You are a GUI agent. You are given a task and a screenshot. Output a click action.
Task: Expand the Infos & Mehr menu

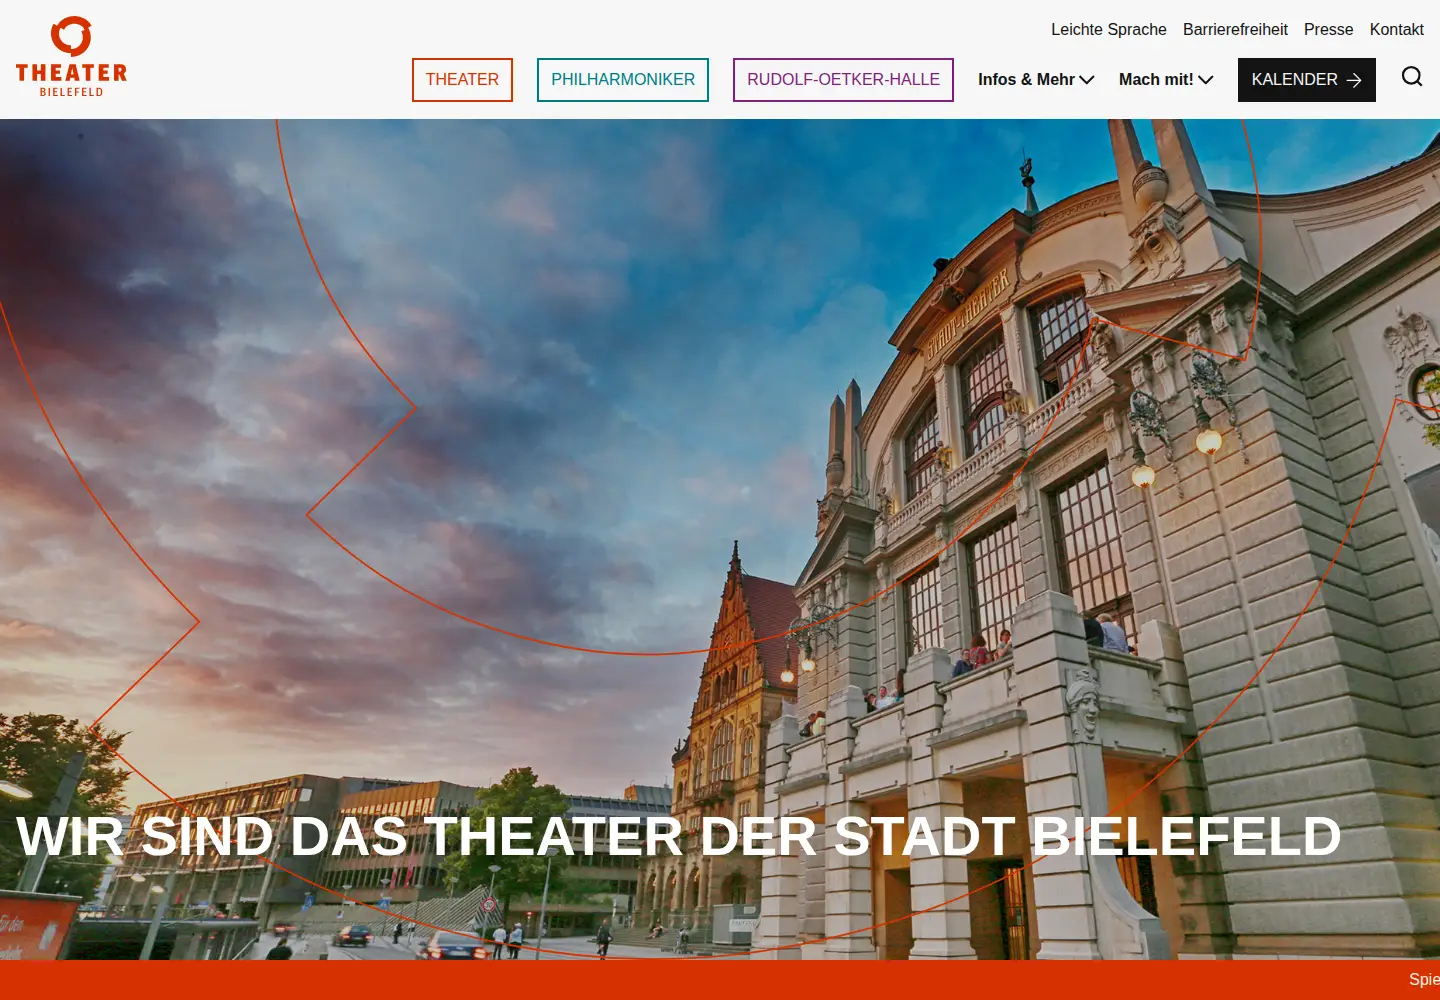1036,80
